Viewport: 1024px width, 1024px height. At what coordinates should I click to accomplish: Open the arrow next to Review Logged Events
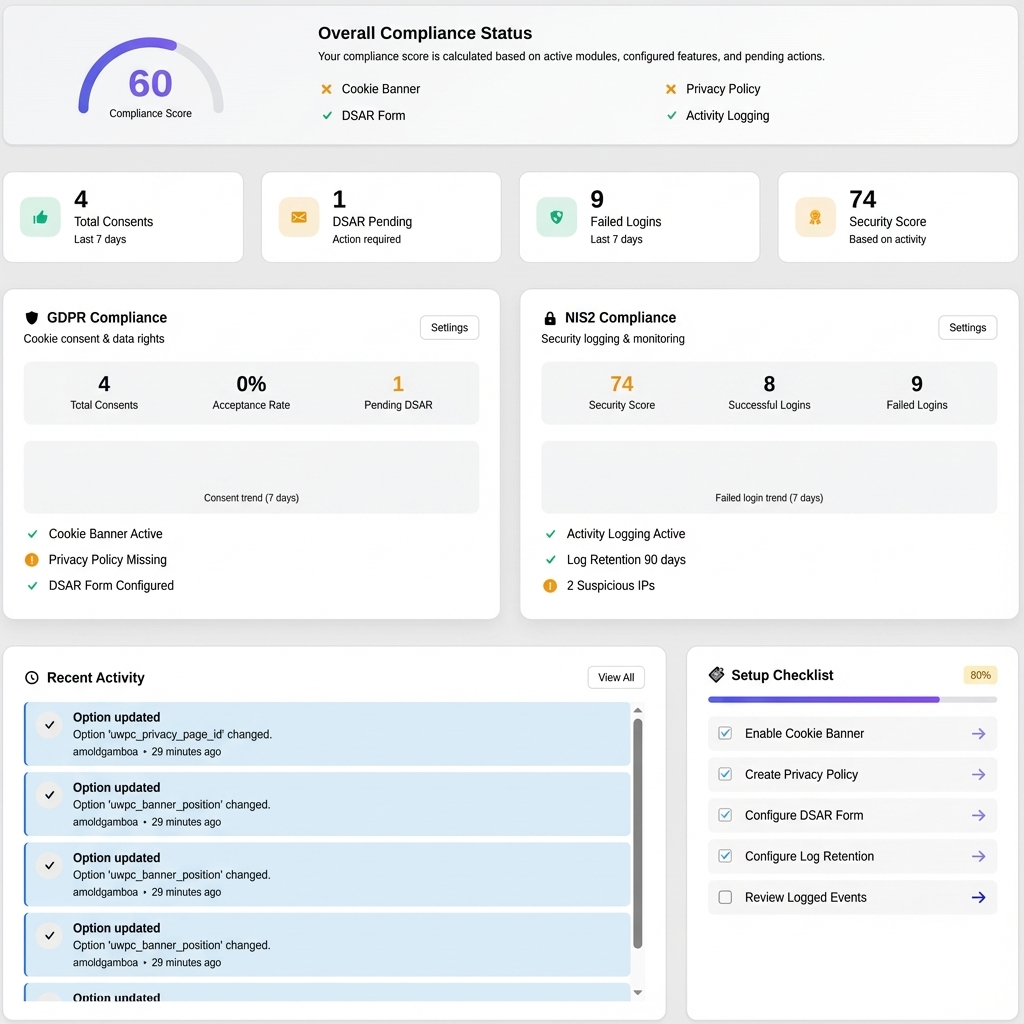(x=978, y=897)
